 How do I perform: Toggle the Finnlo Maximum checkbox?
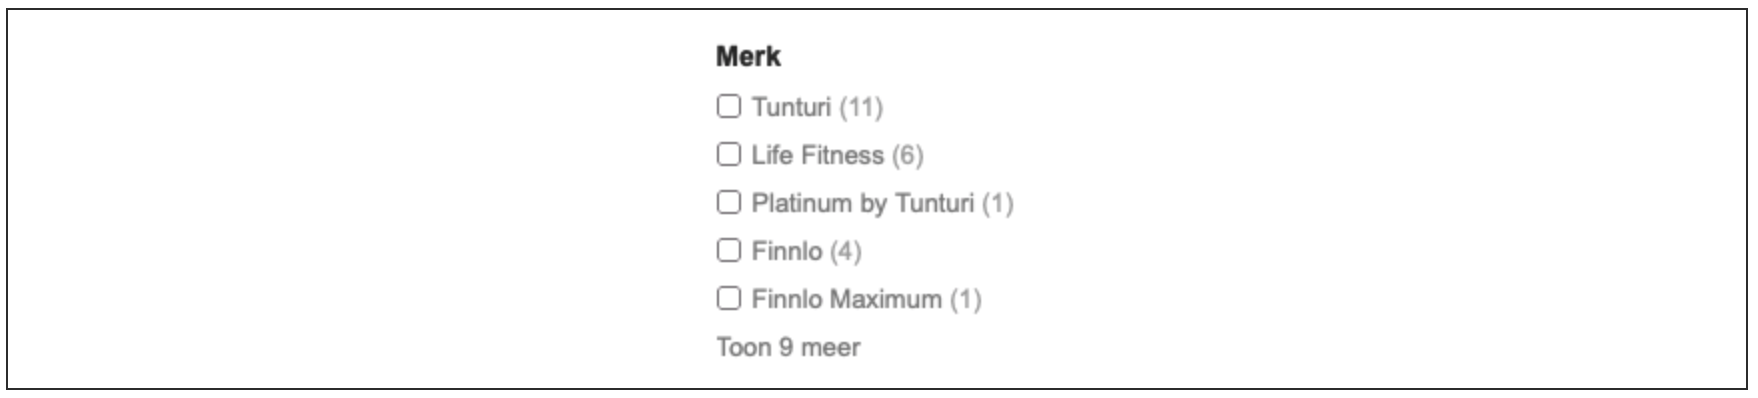coord(729,298)
